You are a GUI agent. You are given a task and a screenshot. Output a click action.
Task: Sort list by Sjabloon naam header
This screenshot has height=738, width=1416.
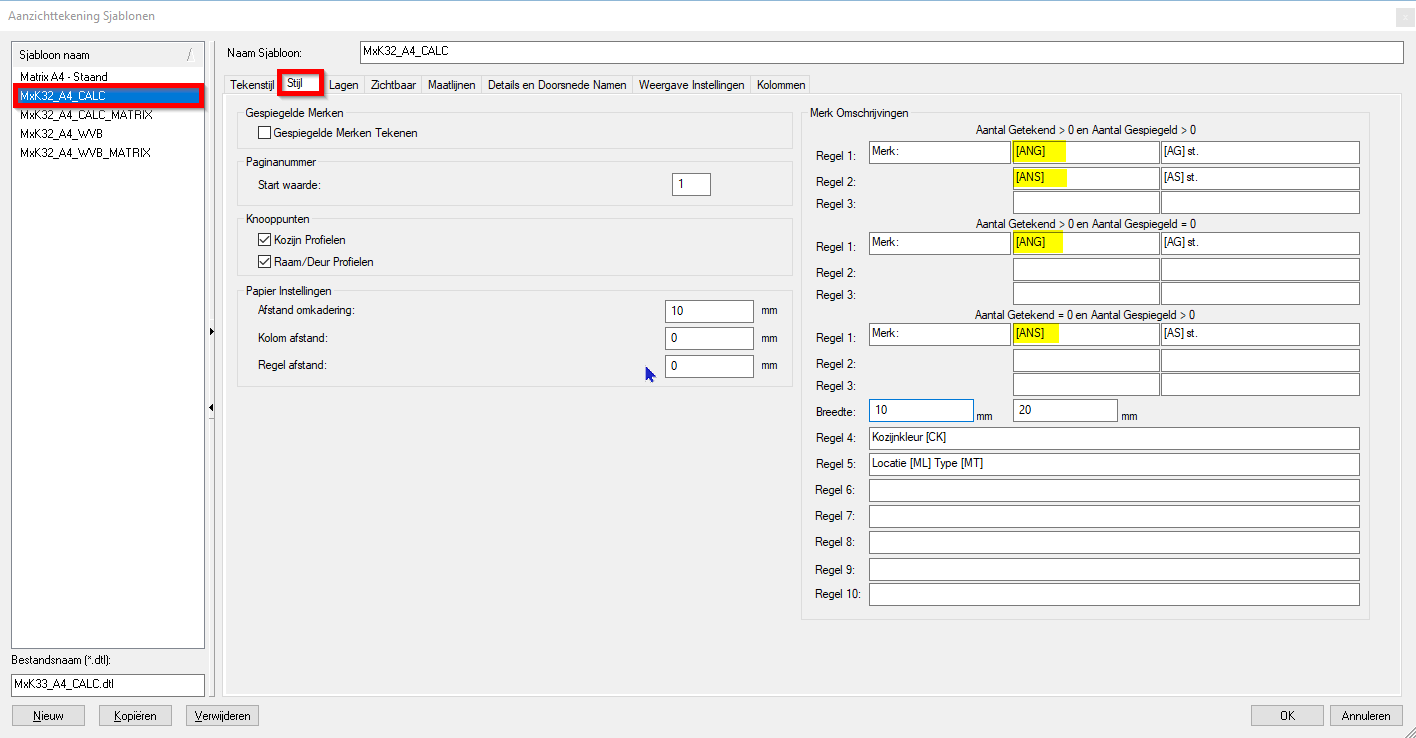[108, 55]
